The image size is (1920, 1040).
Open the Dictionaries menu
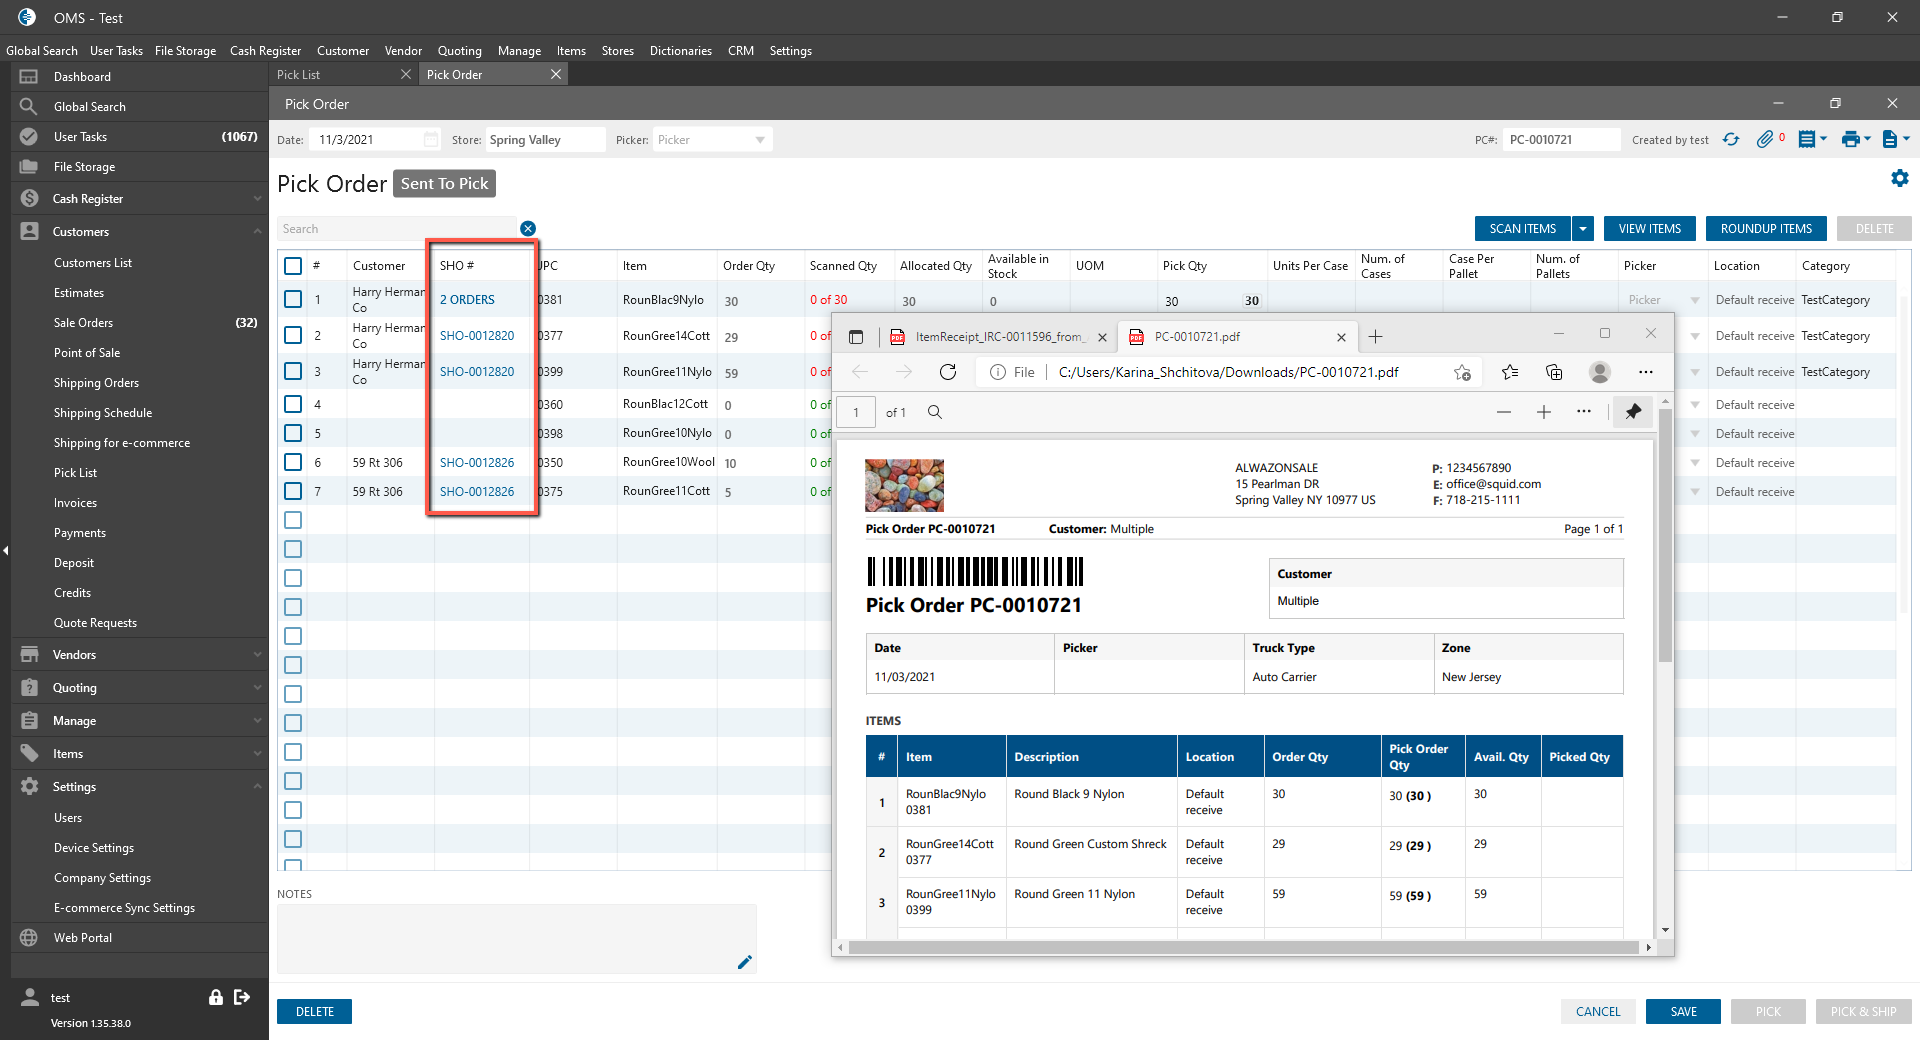pyautogui.click(x=680, y=51)
